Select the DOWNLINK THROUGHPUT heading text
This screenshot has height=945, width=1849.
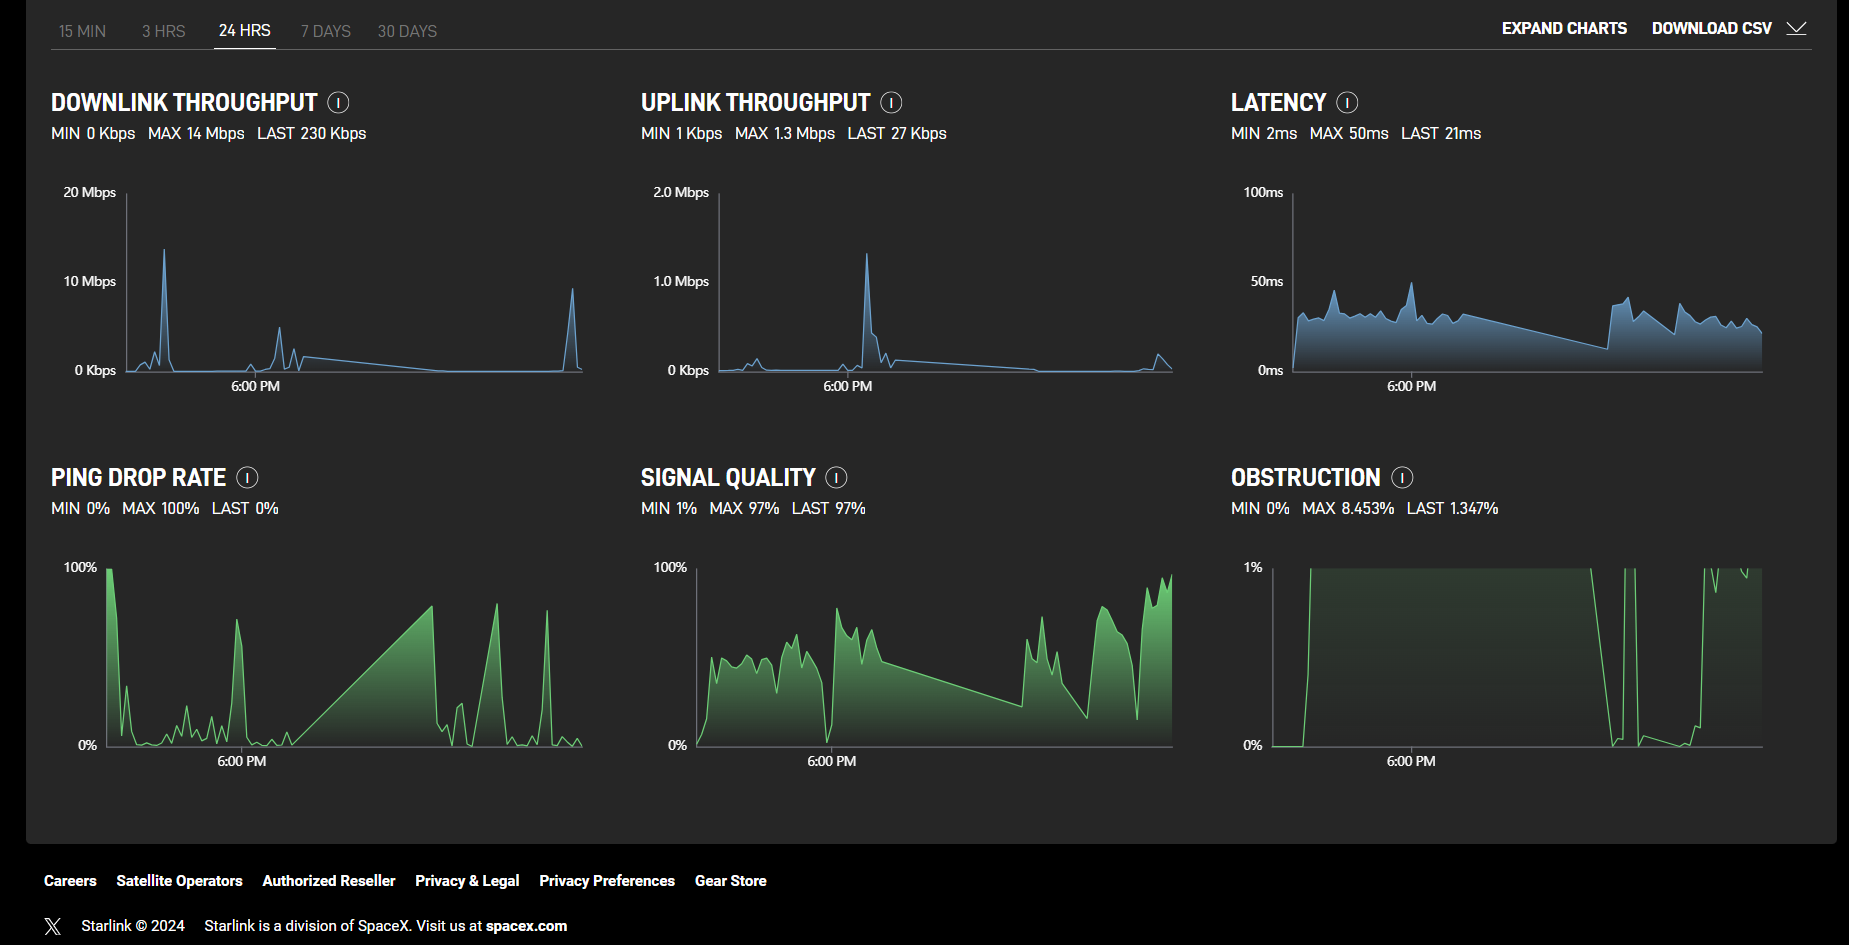coord(184,103)
